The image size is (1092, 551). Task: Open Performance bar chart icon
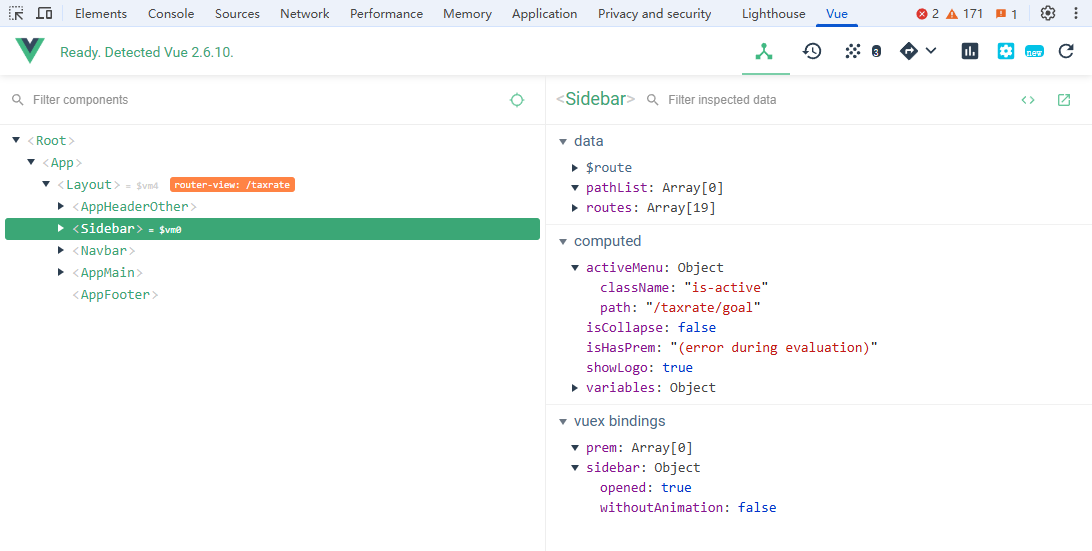tap(970, 51)
